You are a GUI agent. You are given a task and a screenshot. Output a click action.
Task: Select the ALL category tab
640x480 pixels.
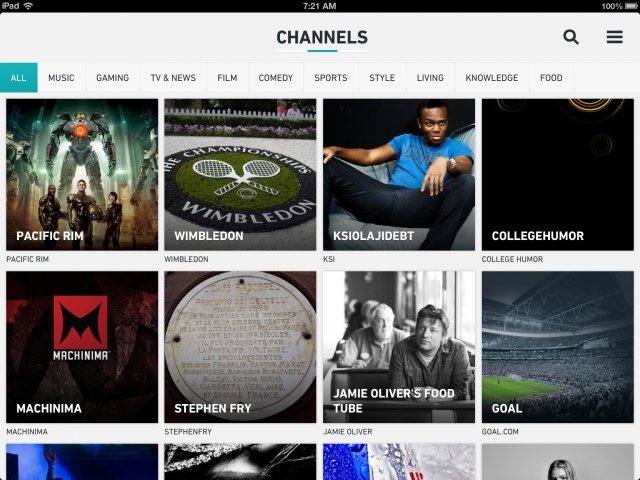coord(19,78)
